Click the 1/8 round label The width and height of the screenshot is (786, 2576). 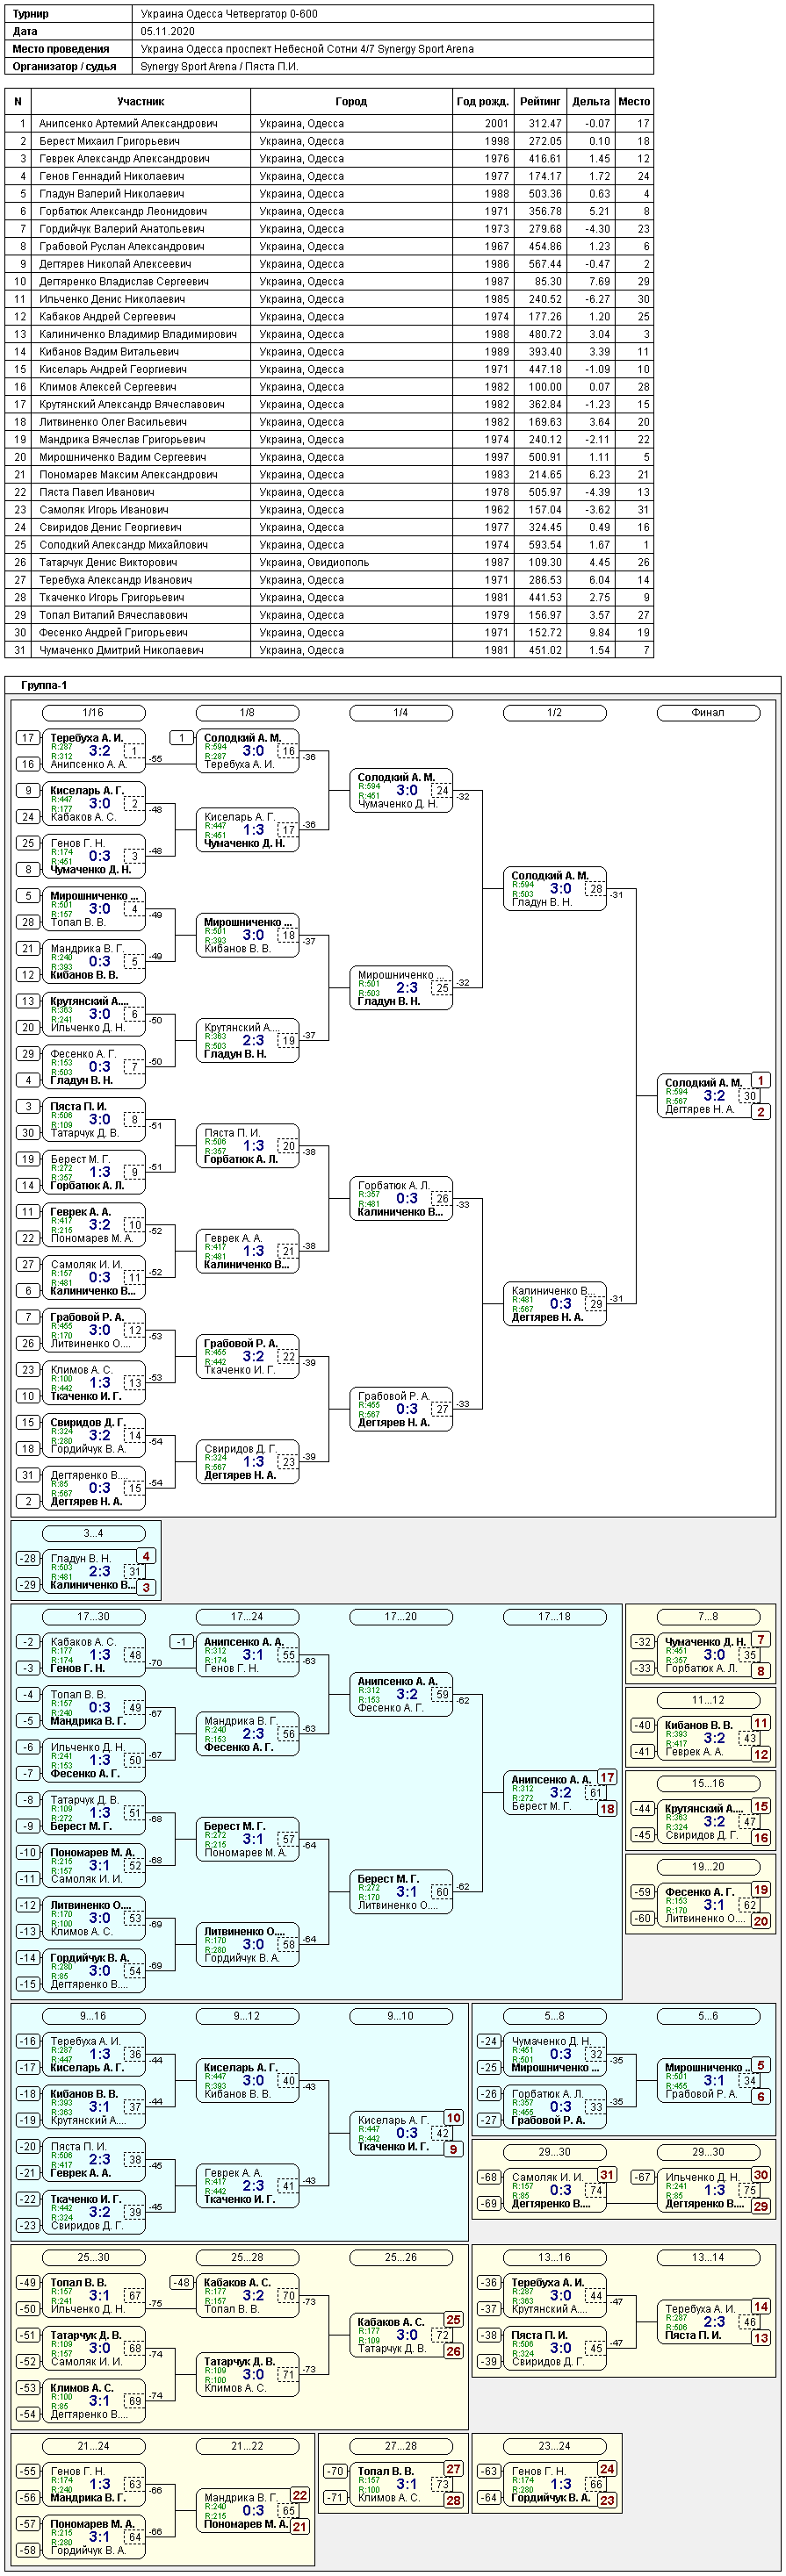coord(247,713)
